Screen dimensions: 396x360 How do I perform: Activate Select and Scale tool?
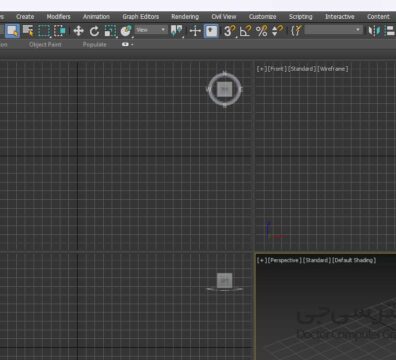110,31
